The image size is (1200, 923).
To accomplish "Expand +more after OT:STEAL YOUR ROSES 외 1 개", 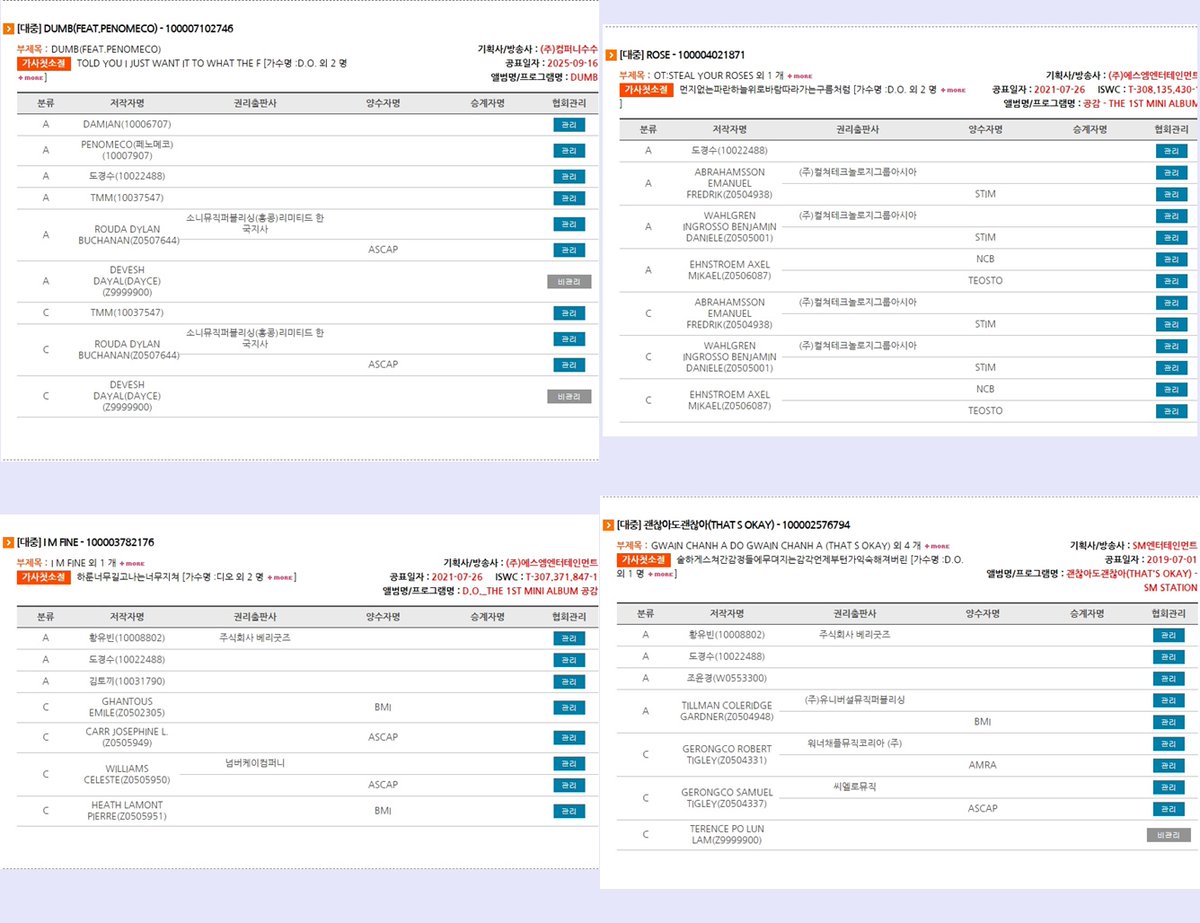I will (x=799, y=75).
